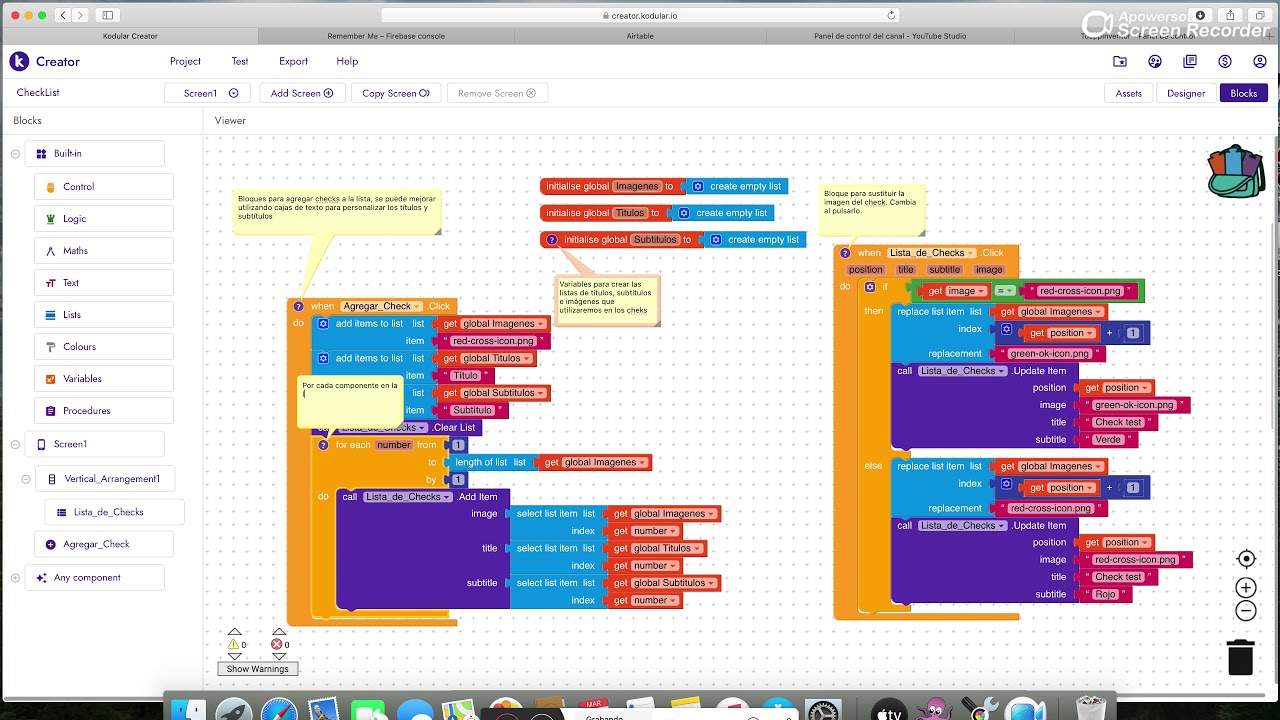Zoom in using the plus magnifier icon
The height and width of the screenshot is (720, 1280).
[1246, 587]
